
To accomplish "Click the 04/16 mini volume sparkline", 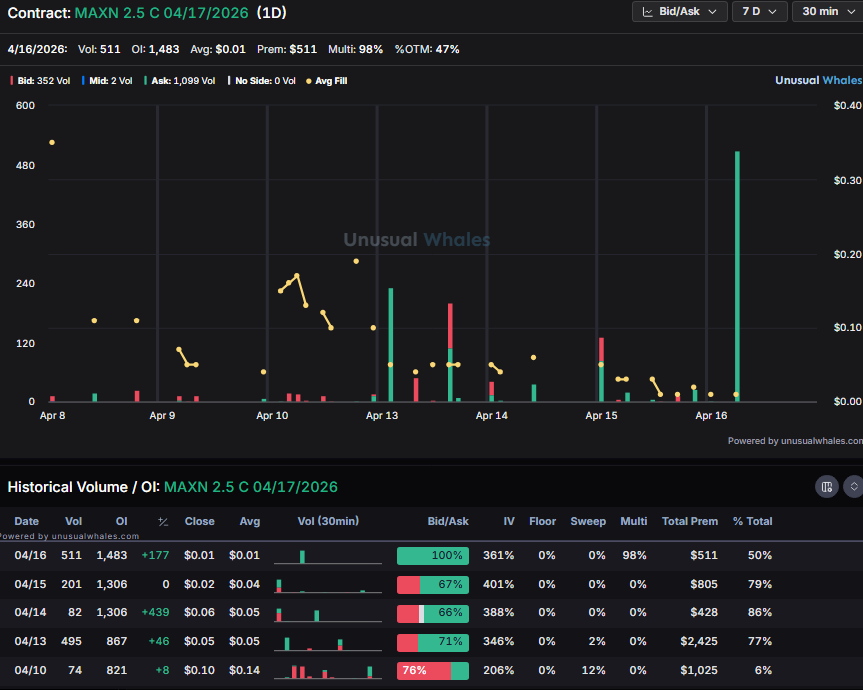I will point(328,556).
